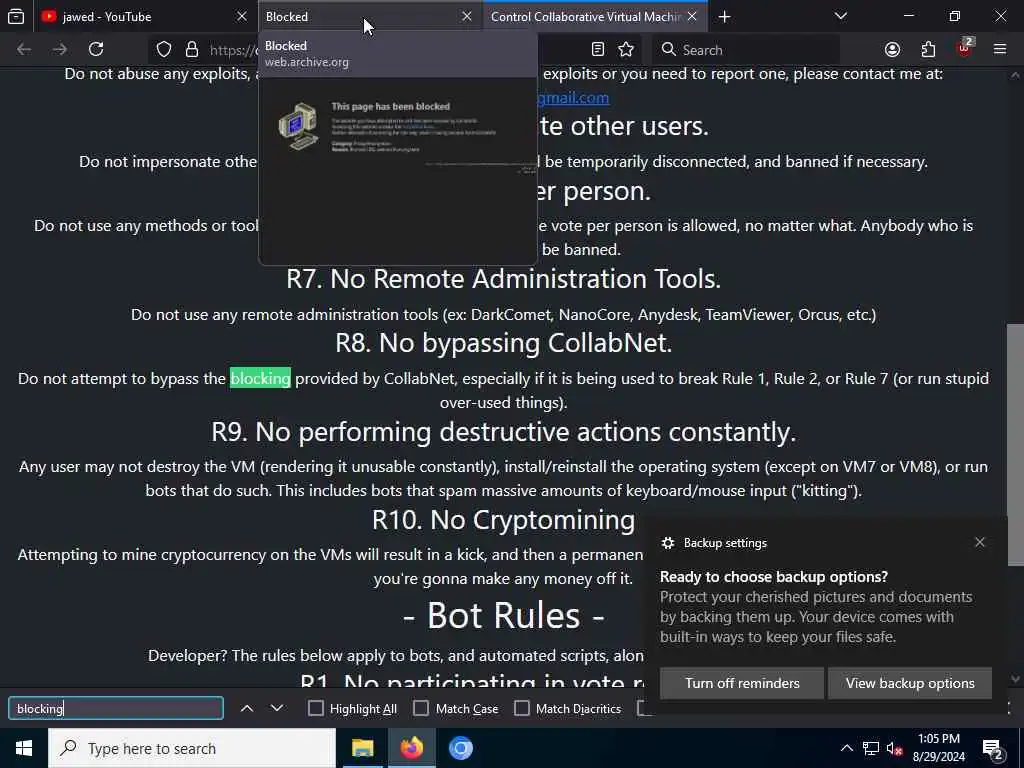Click the R7. No Remote Administration Tools heading
This screenshot has height=768, width=1024.
pyautogui.click(x=503, y=279)
